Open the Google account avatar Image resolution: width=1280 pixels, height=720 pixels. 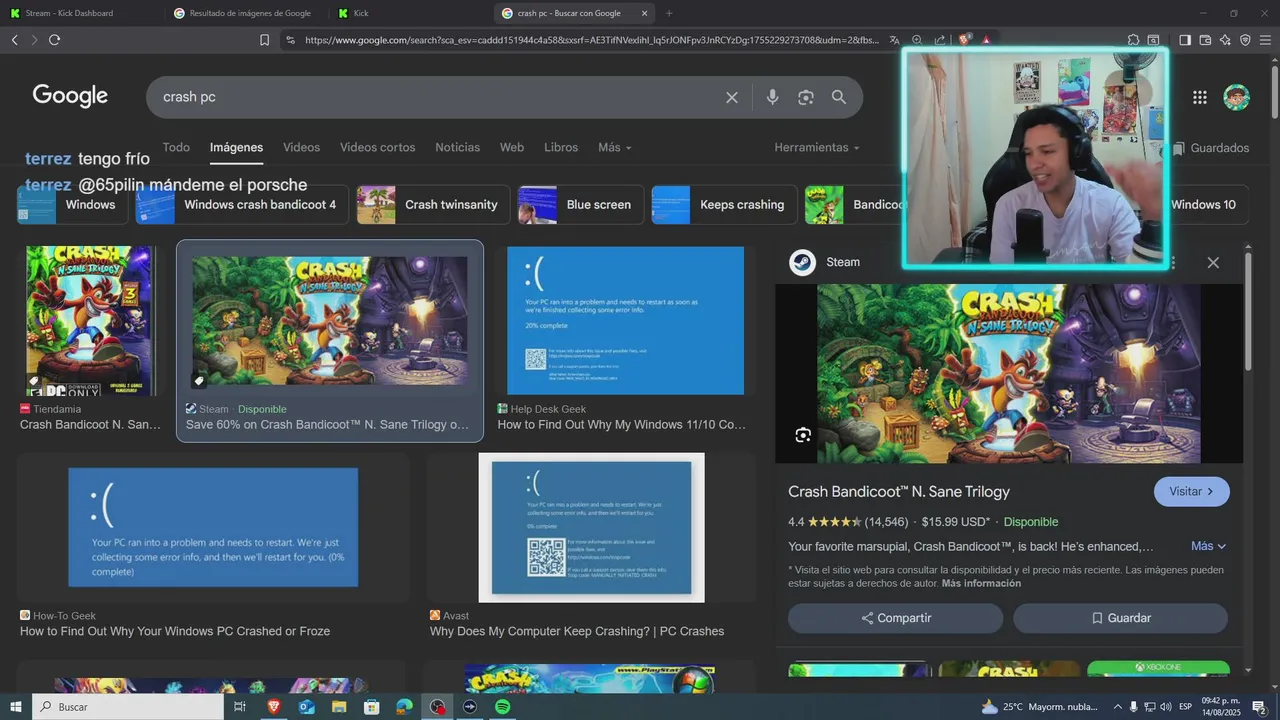(x=1237, y=97)
